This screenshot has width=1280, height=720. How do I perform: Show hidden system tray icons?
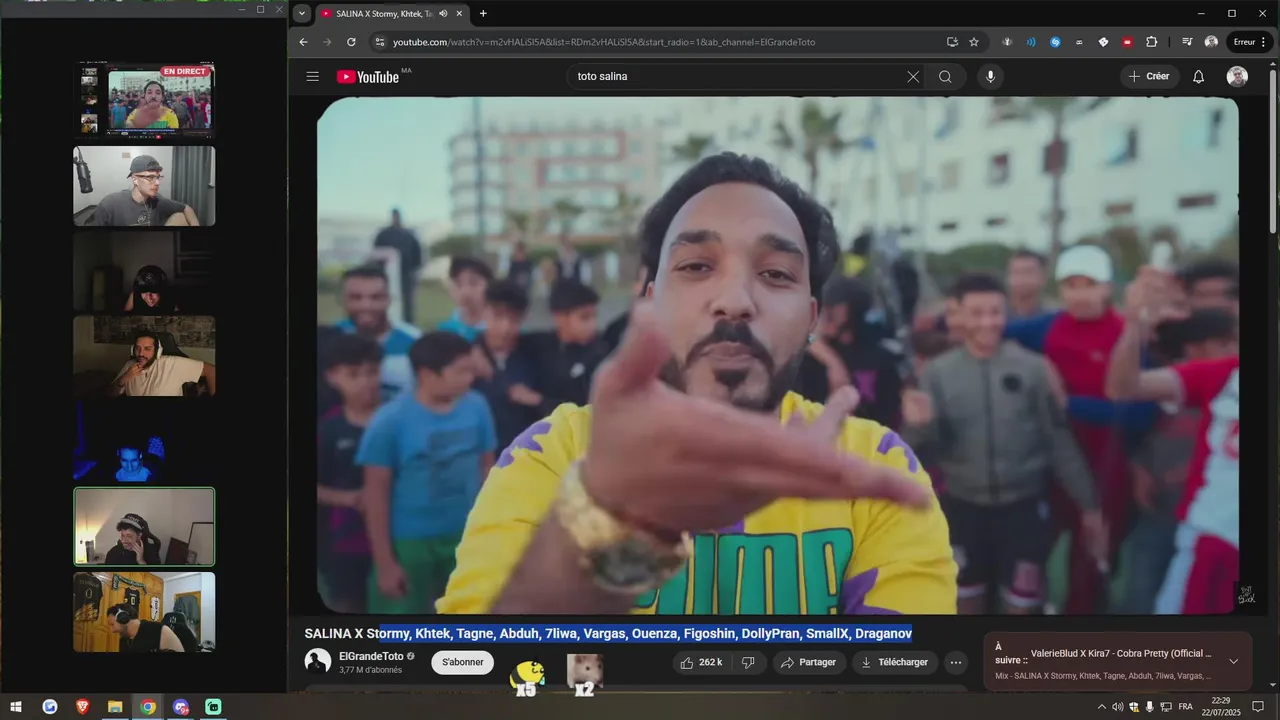1101,707
